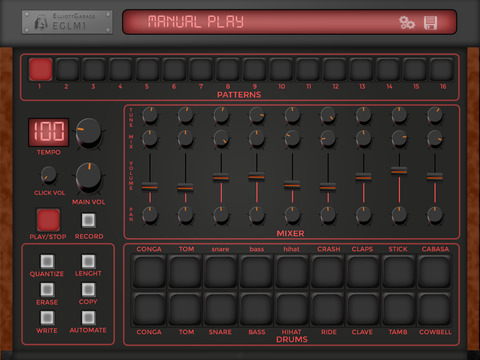
Task: Click the stick/tamb channel mix knob
Action: [x=399, y=139]
